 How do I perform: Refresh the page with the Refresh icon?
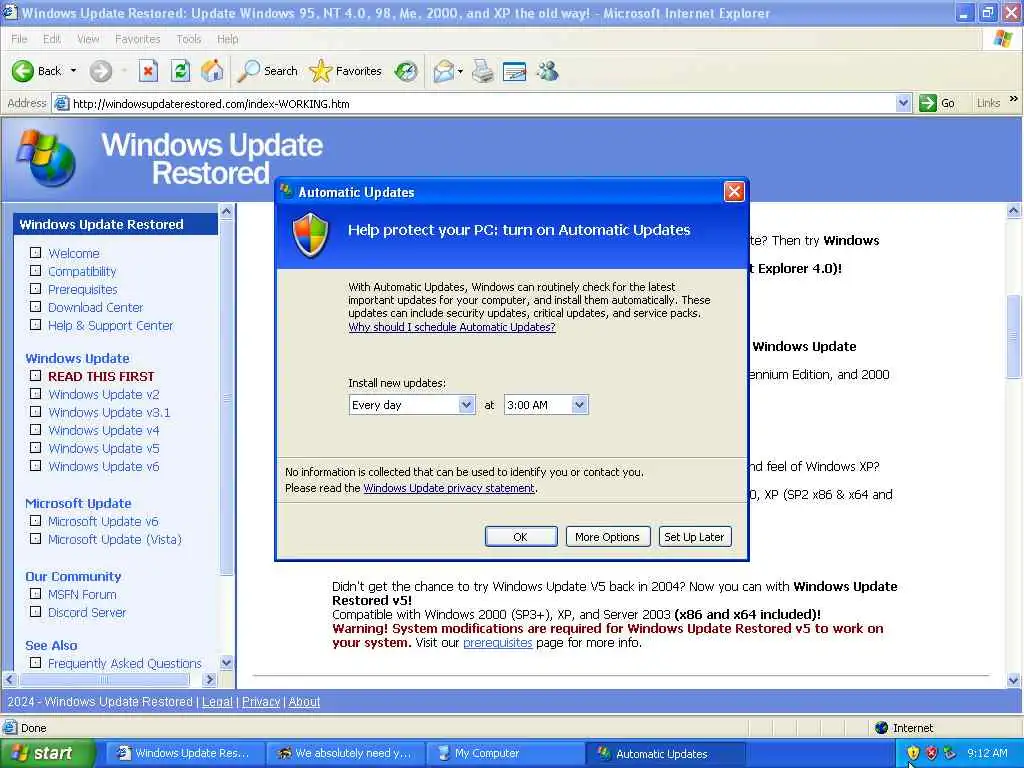point(180,71)
